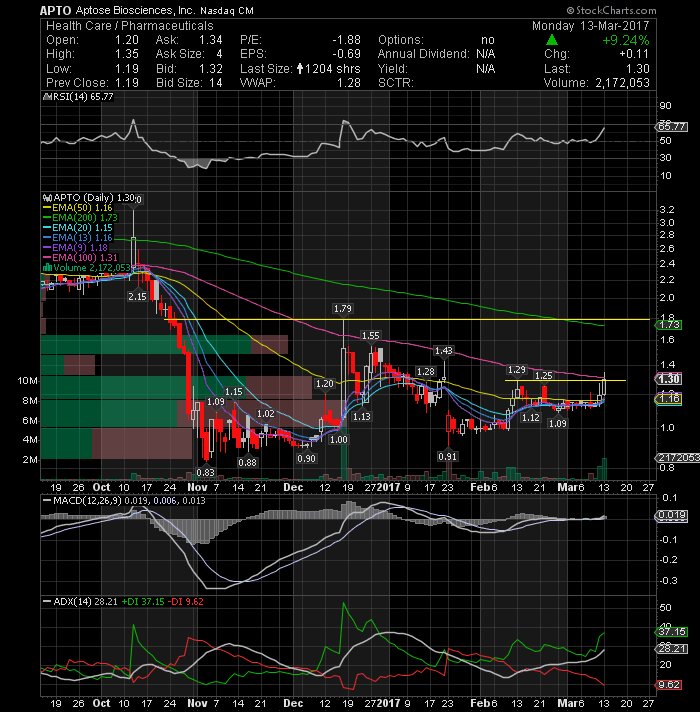Click the 1.25 high price annotation
This screenshot has width=700, height=712.
[x=544, y=376]
